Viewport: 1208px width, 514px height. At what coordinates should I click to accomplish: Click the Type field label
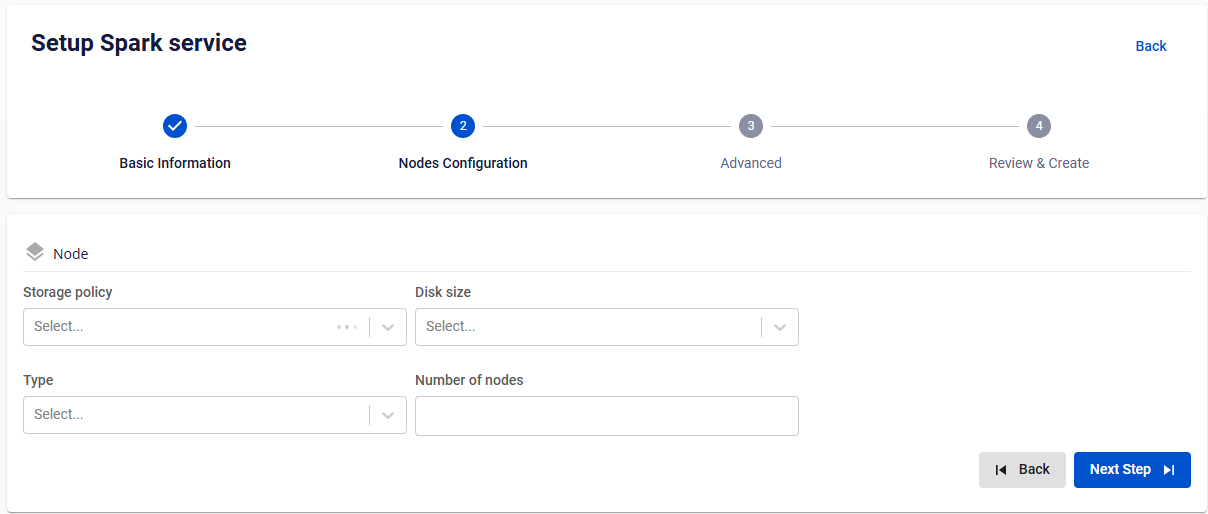click(38, 380)
